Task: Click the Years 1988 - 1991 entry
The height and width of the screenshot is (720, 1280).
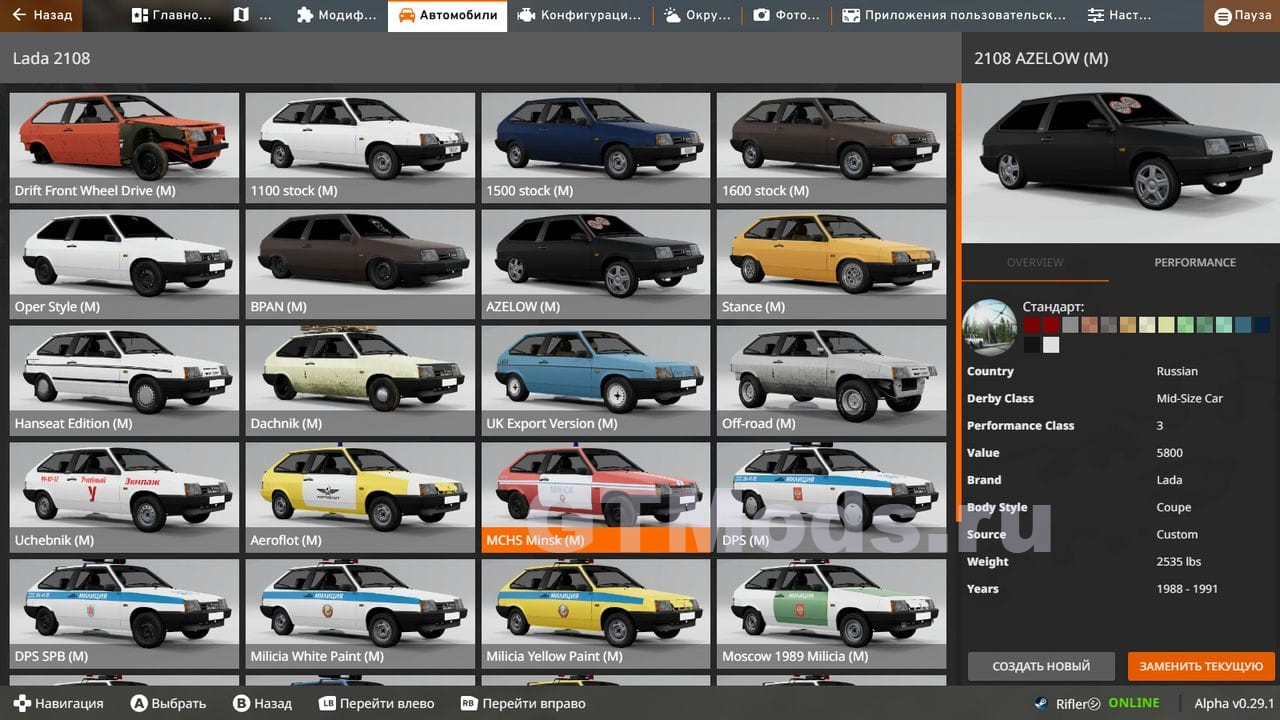Action: [x=1118, y=588]
